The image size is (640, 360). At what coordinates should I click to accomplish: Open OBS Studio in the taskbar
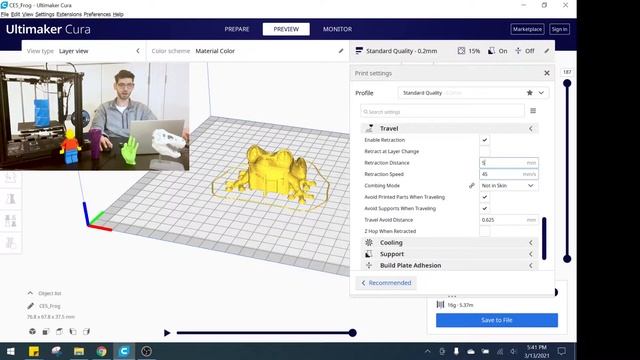pos(146,351)
